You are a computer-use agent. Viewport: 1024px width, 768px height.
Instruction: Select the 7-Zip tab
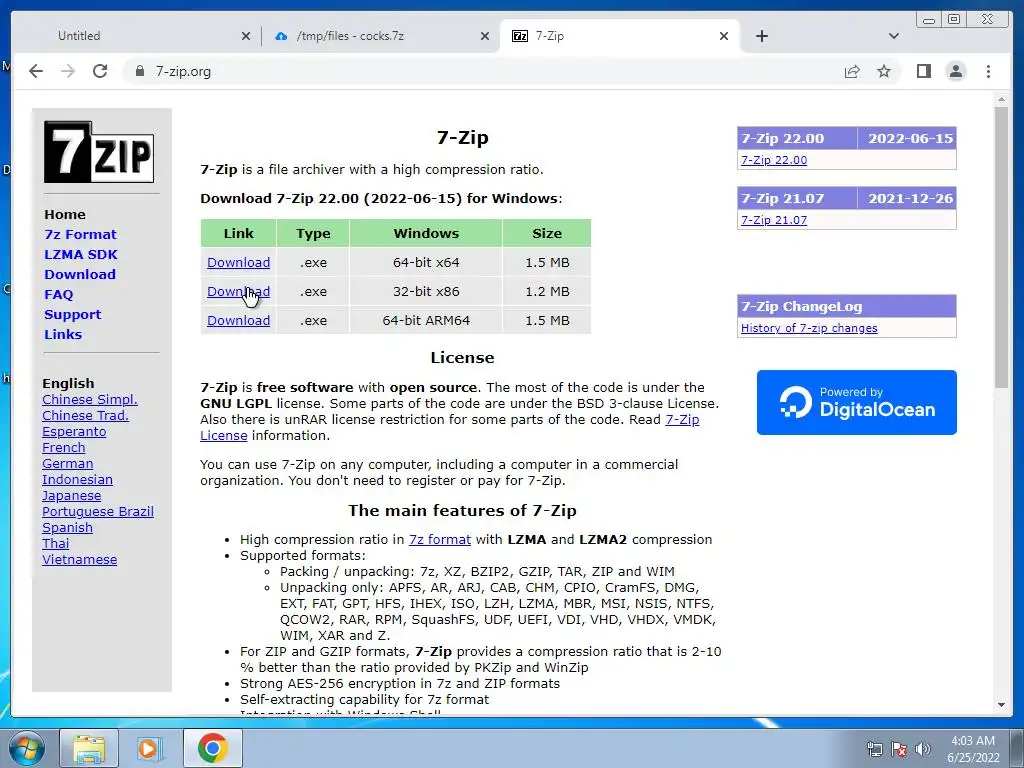pyautogui.click(x=619, y=36)
